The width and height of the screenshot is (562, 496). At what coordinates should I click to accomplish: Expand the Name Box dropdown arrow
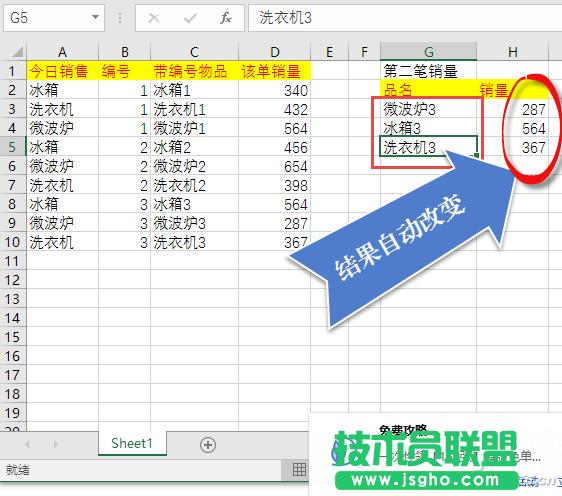(x=95, y=17)
